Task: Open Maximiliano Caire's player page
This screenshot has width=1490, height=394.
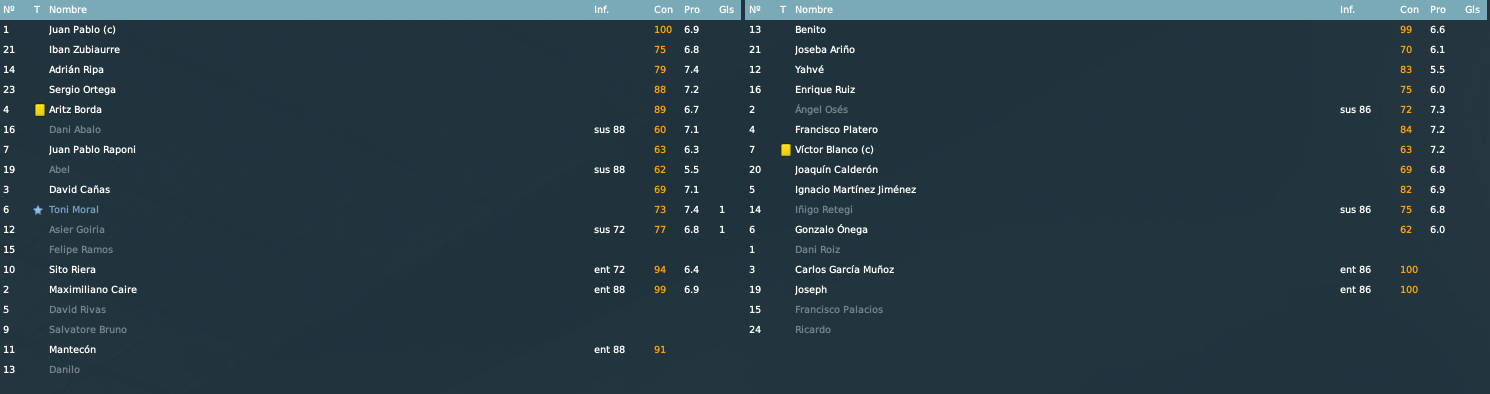Action: pos(93,290)
